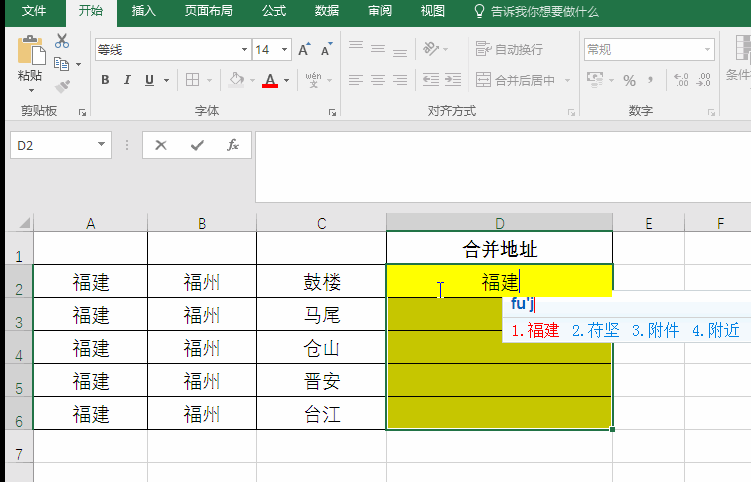Viewport: 751px width, 482px height.
Task: Choose IME candidate 3. 附件
Action: tap(656, 330)
